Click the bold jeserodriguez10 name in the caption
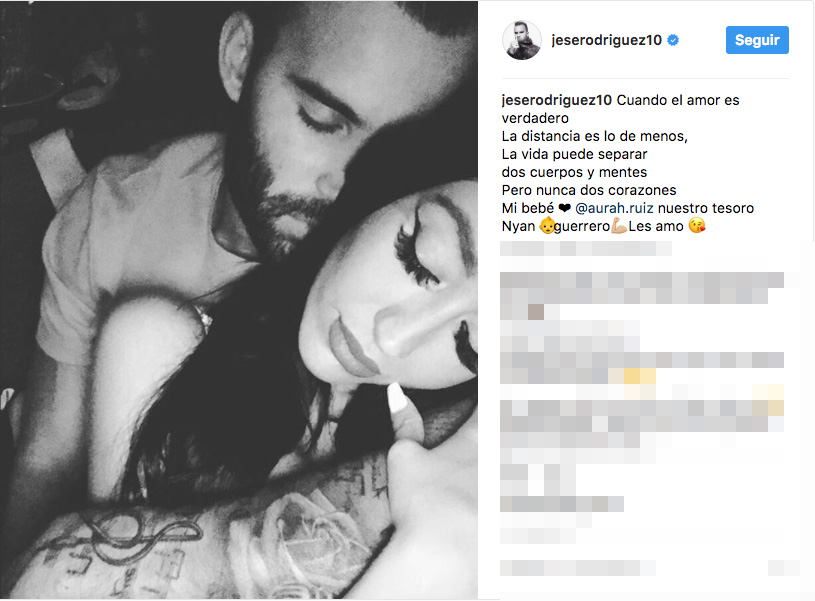 coord(557,100)
